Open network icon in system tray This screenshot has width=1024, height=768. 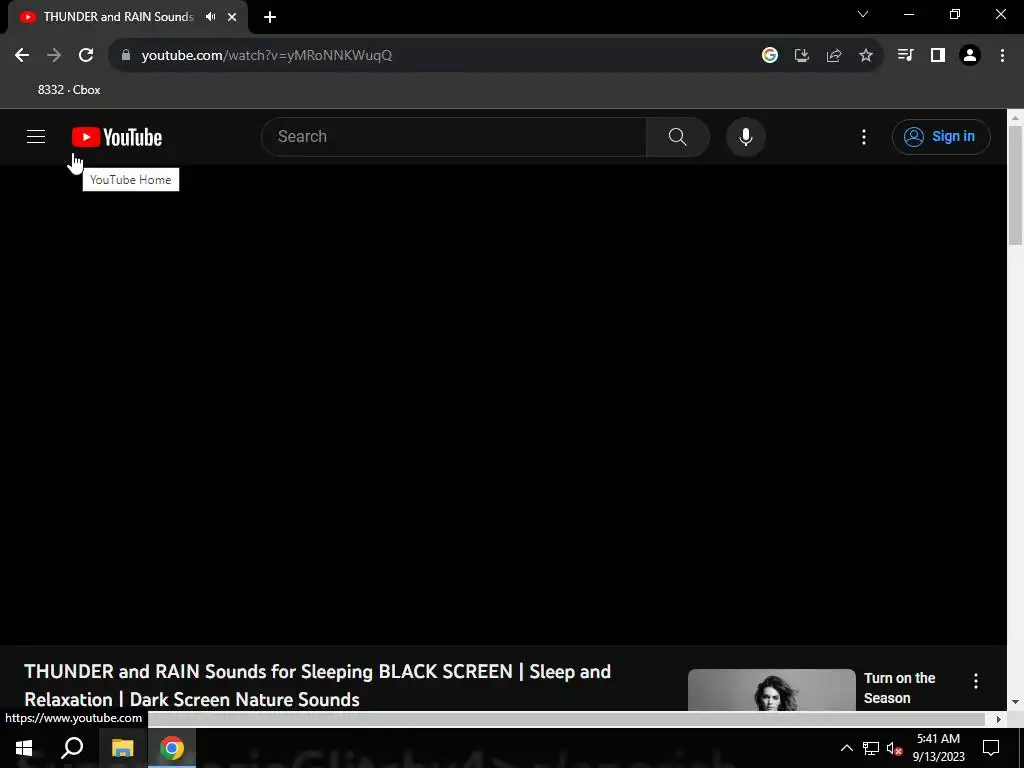[871, 748]
